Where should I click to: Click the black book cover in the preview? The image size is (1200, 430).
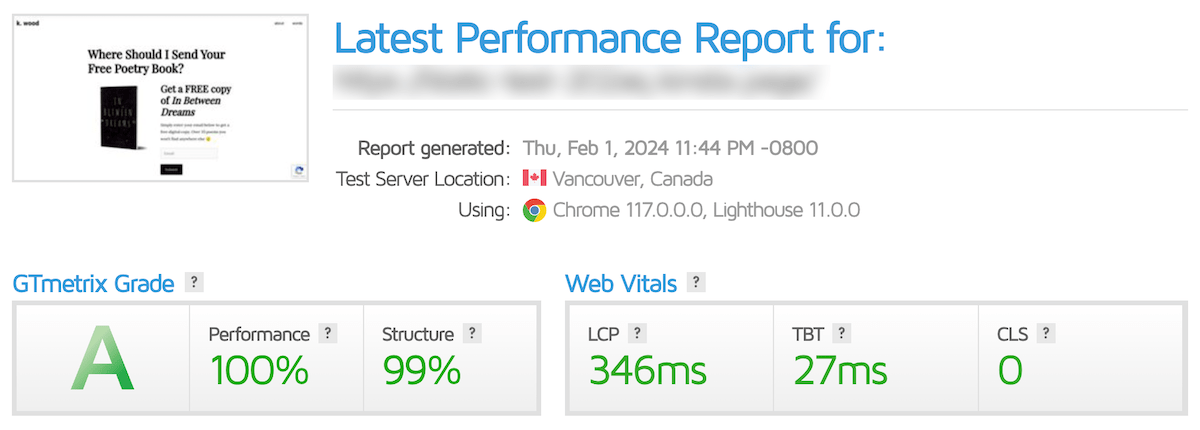116,119
